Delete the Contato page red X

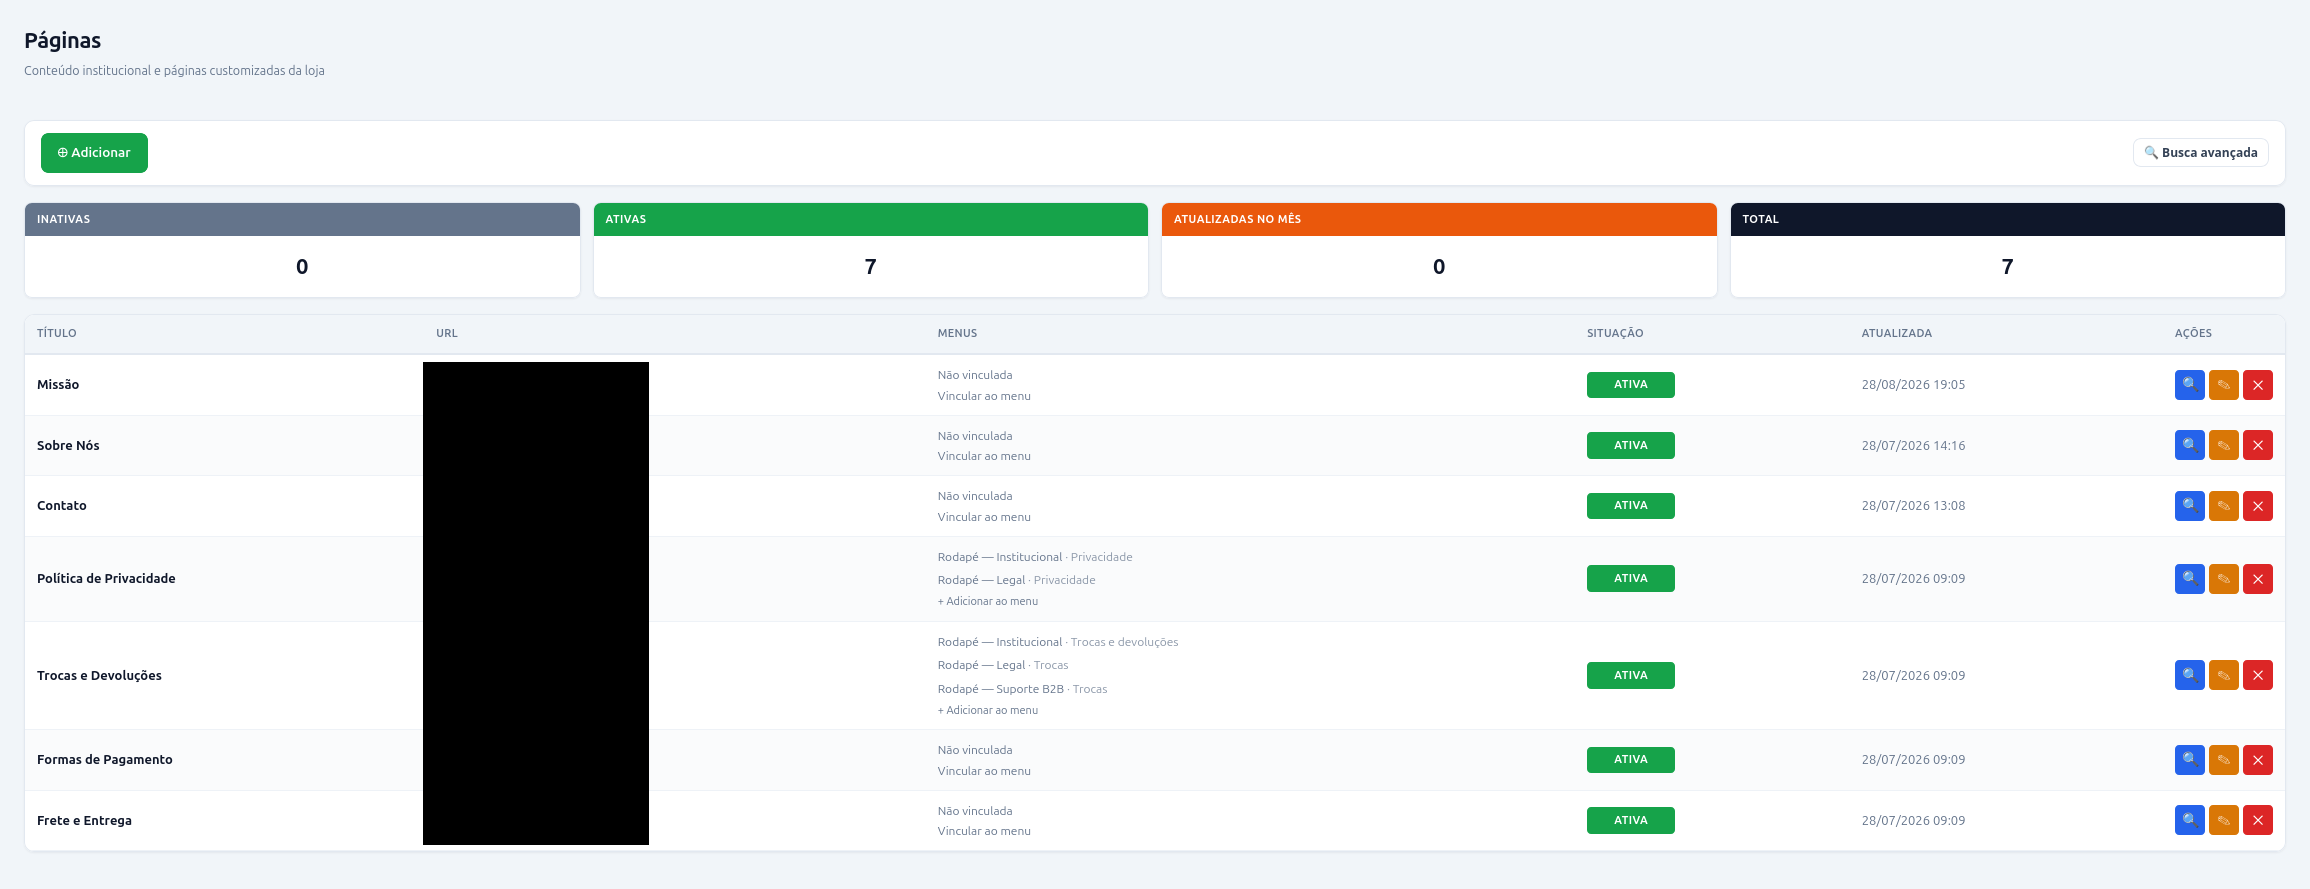click(2257, 506)
